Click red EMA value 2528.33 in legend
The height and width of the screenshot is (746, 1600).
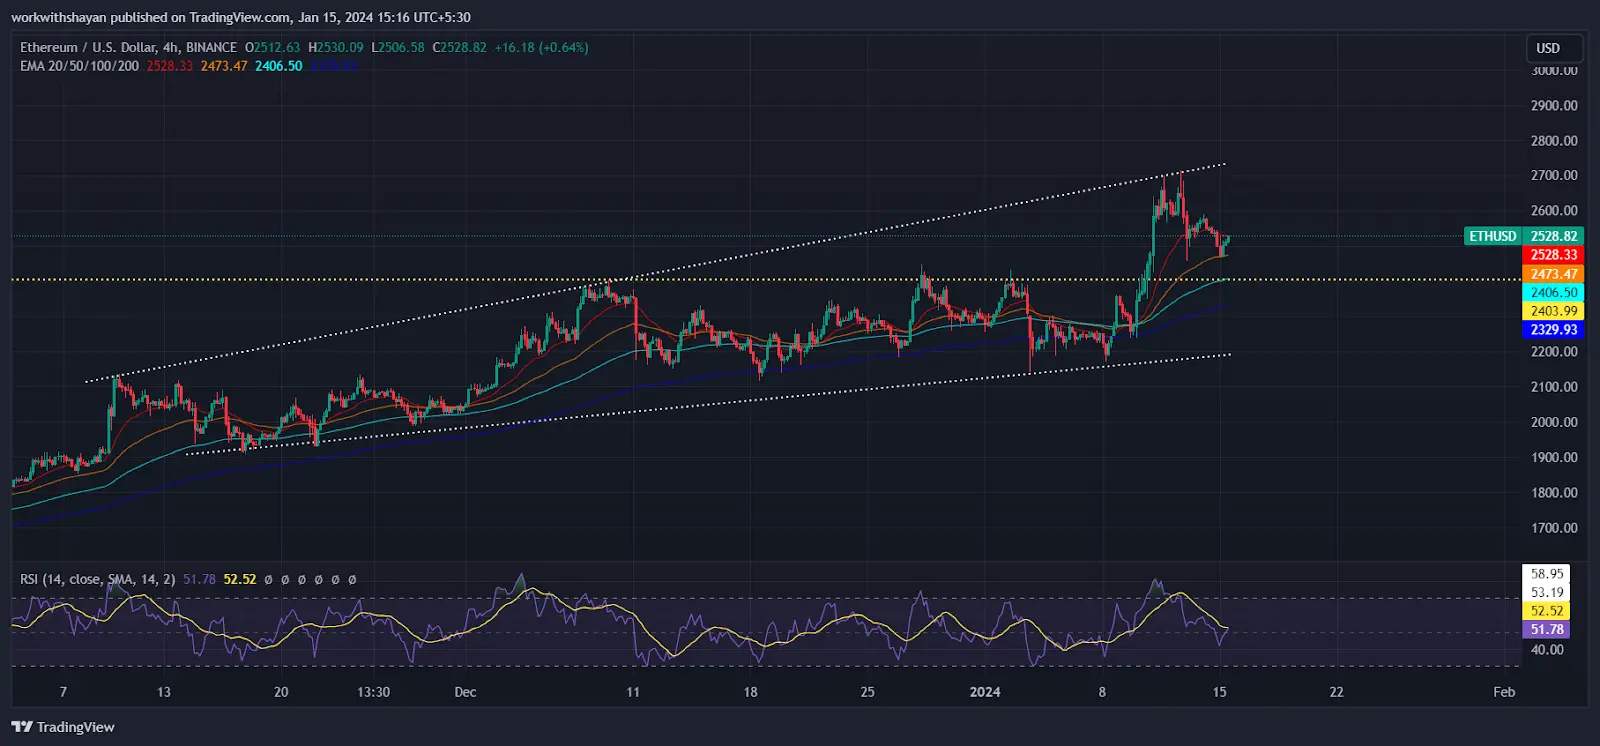point(170,66)
